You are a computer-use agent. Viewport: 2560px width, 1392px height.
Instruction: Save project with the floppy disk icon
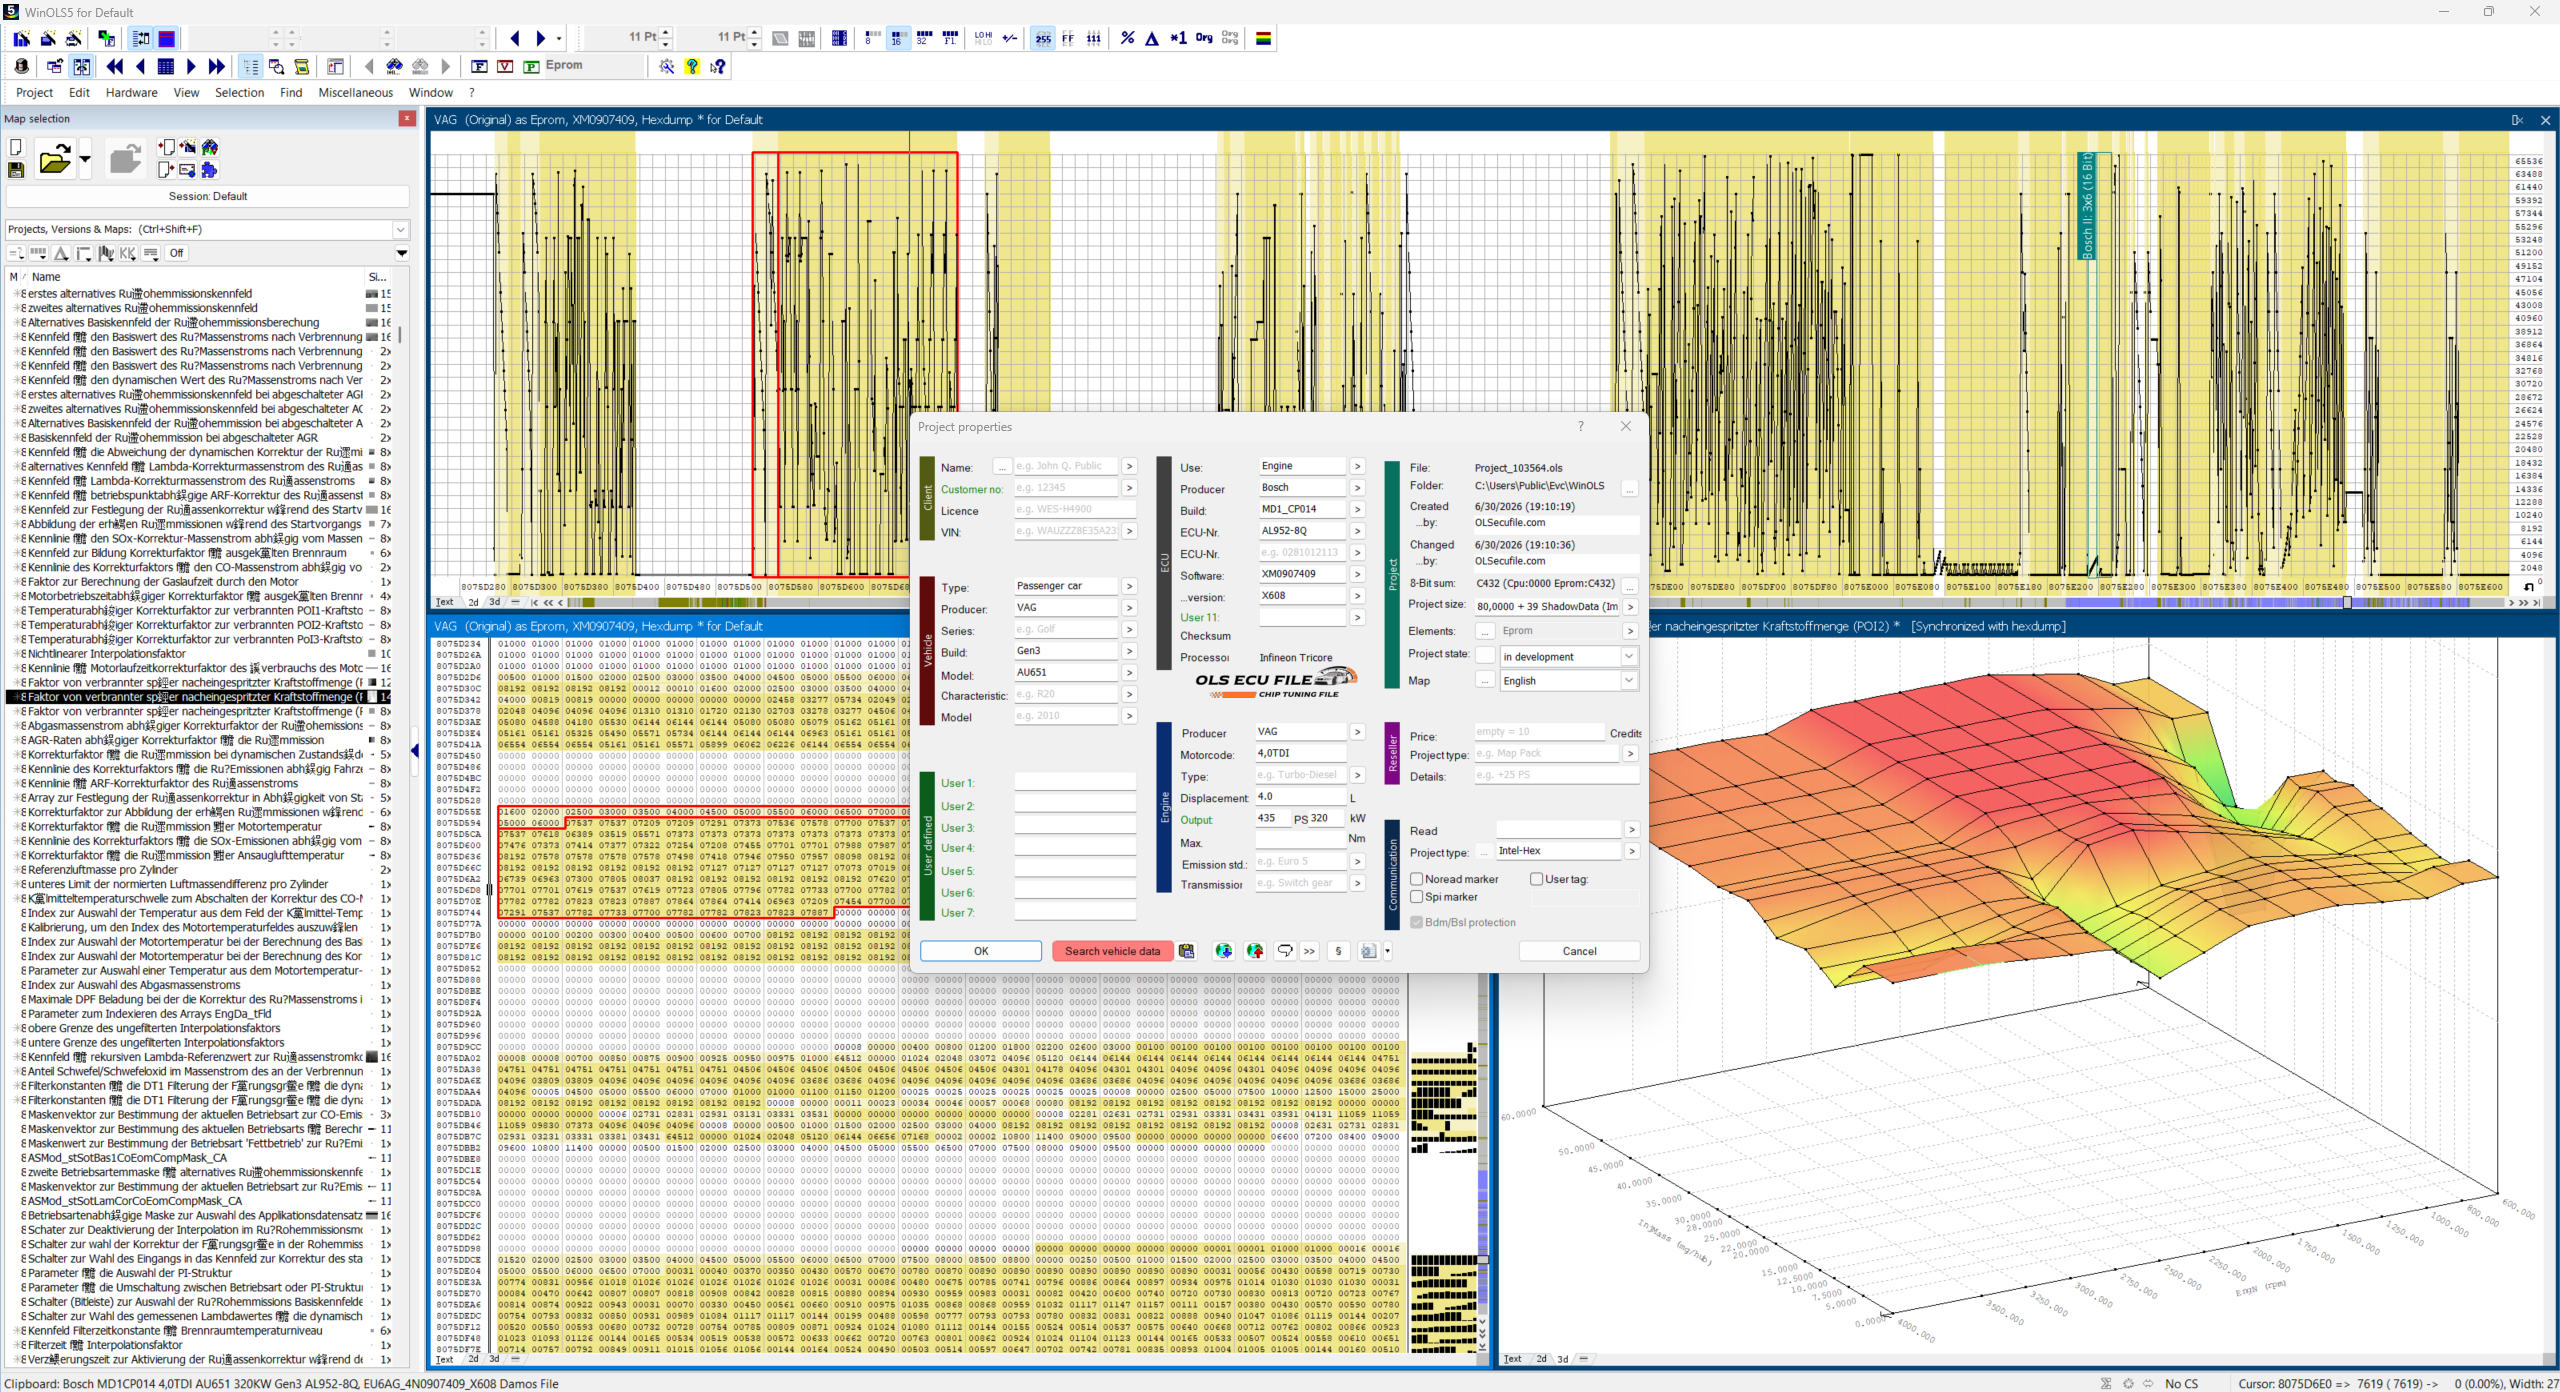click(16, 170)
